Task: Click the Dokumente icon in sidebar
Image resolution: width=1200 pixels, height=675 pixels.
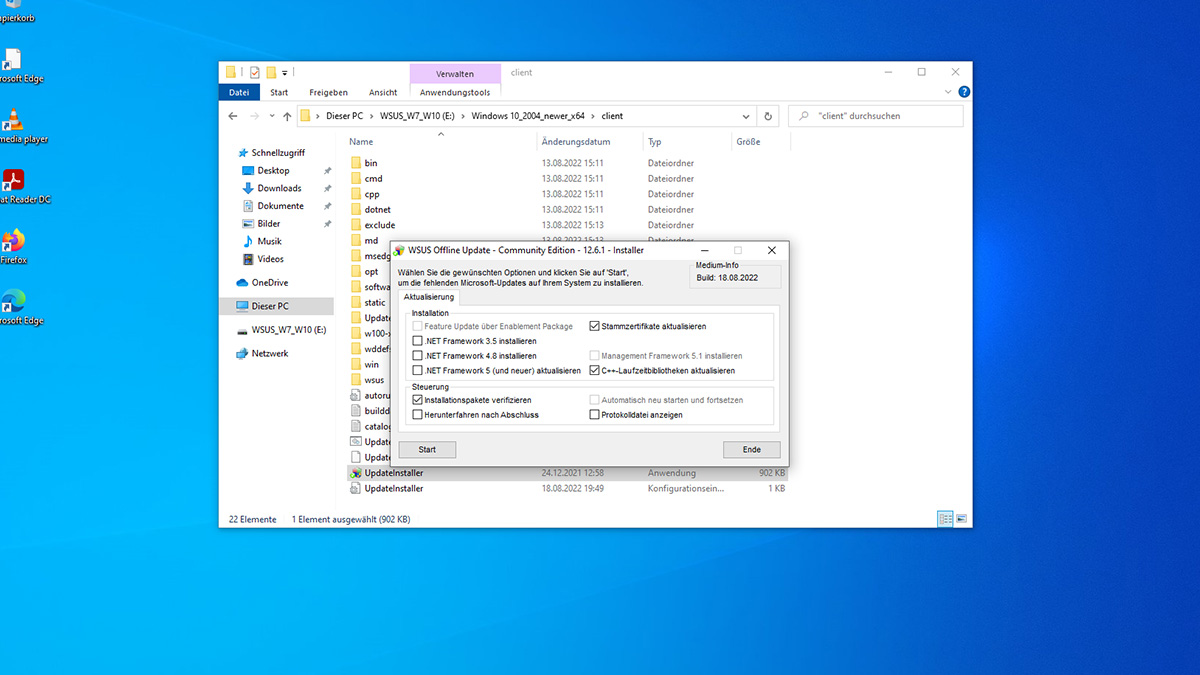Action: 249,206
